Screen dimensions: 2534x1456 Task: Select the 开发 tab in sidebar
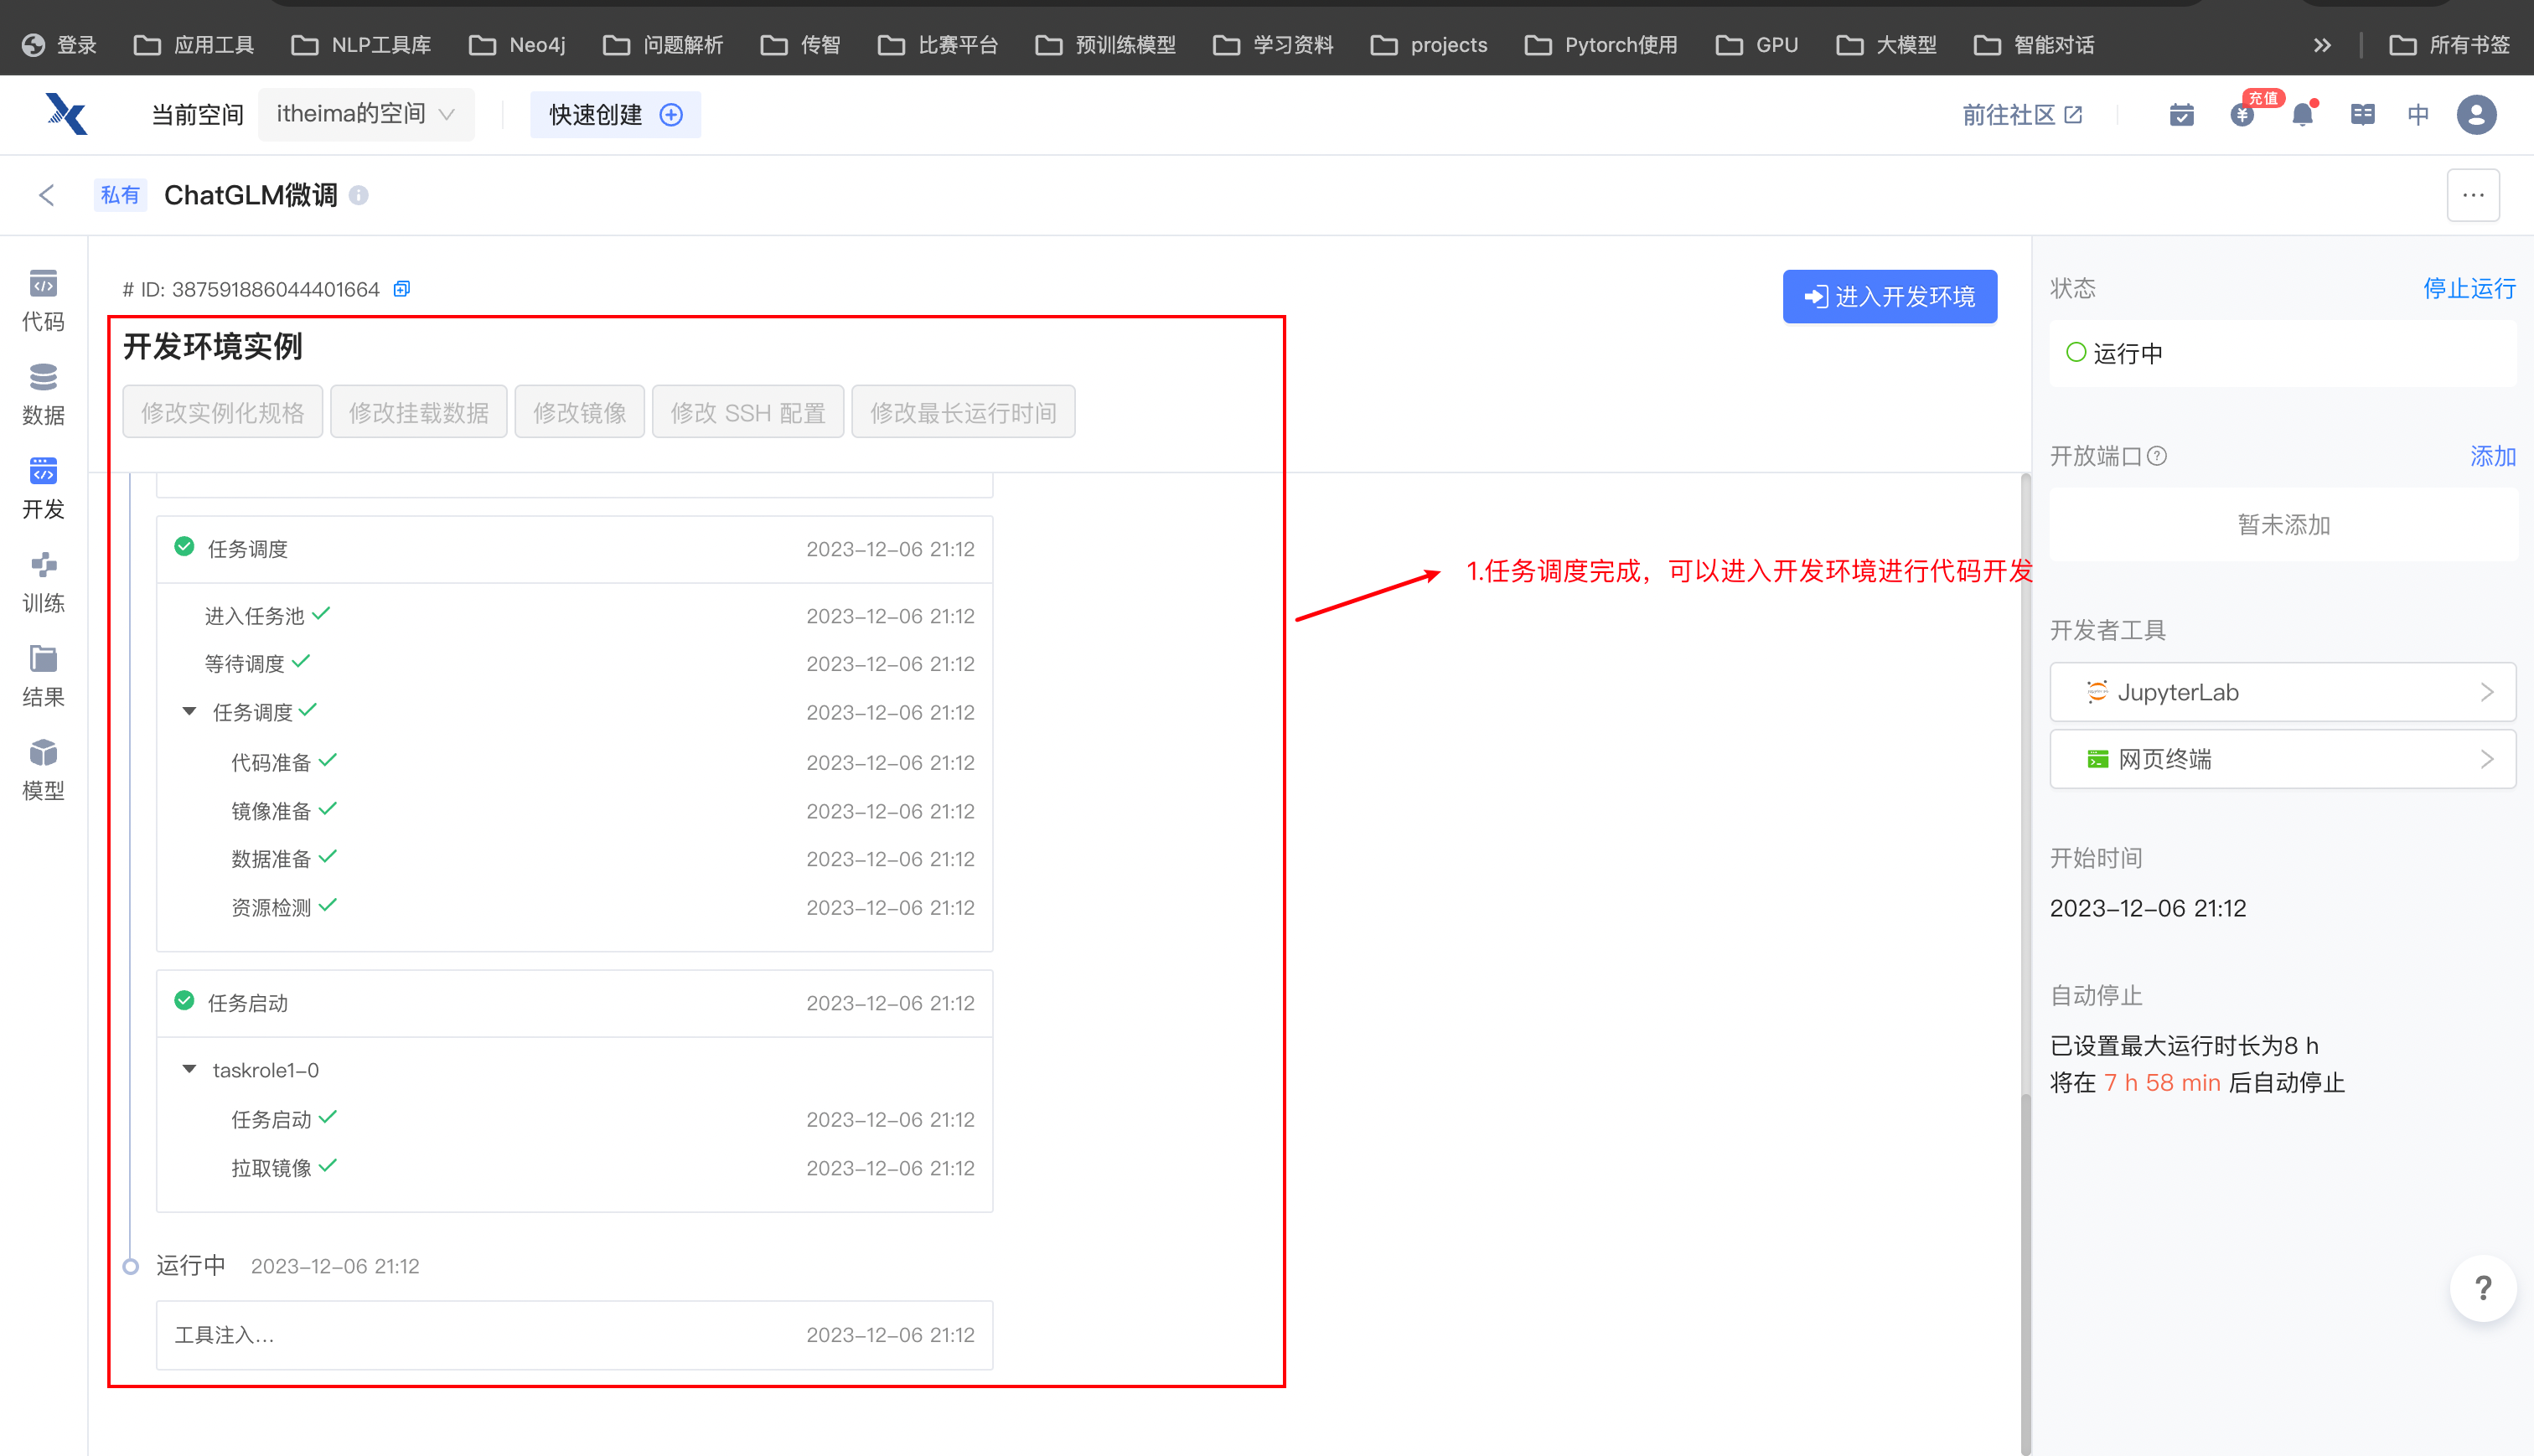point(43,488)
